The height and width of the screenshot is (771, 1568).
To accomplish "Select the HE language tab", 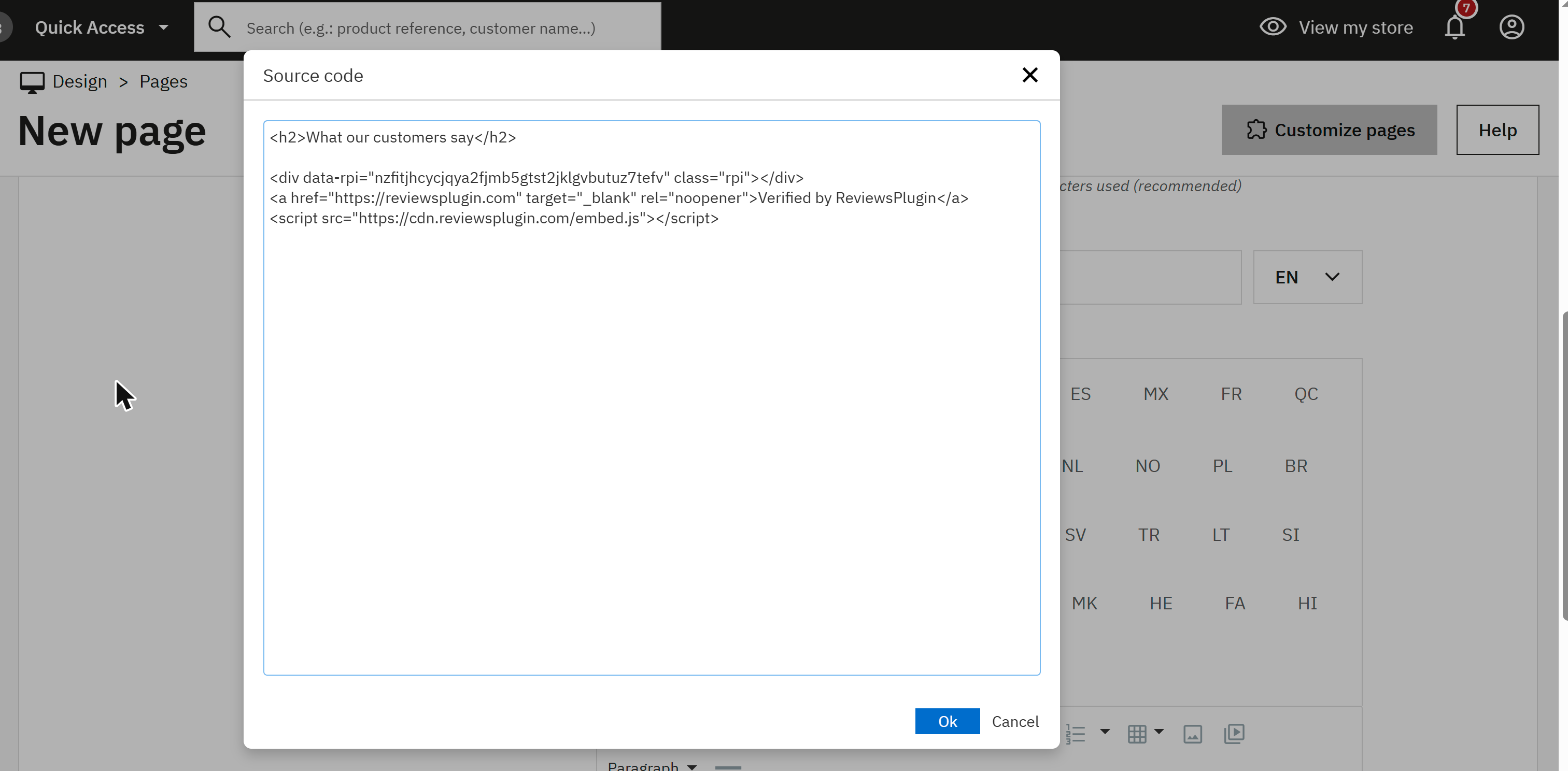I will [1161, 603].
